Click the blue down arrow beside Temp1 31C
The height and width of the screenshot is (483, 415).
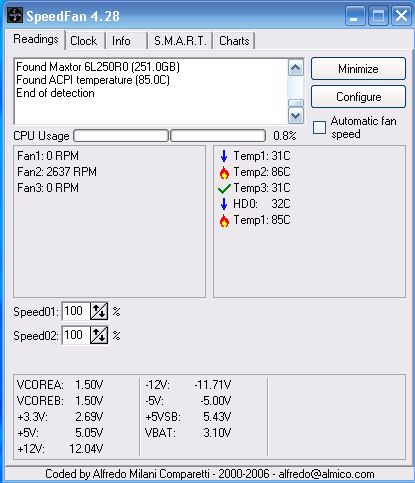point(224,156)
